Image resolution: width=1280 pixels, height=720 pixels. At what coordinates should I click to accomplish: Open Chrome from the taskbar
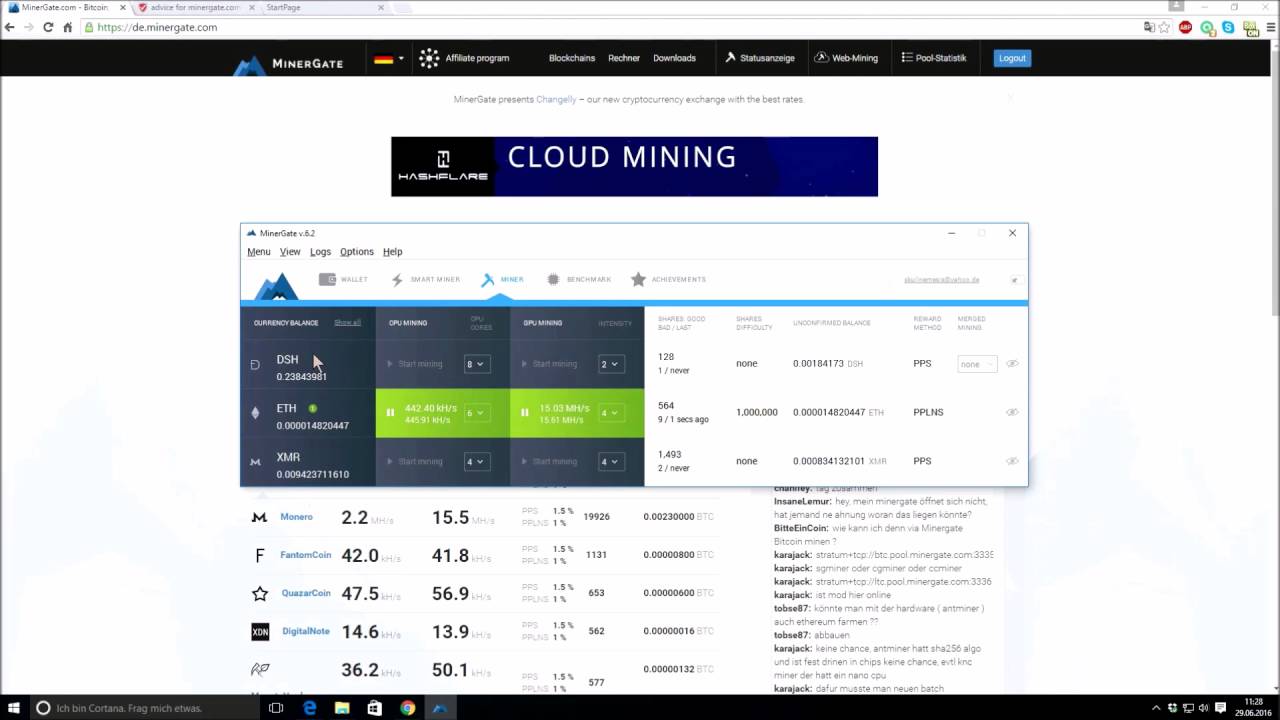pyautogui.click(x=407, y=708)
